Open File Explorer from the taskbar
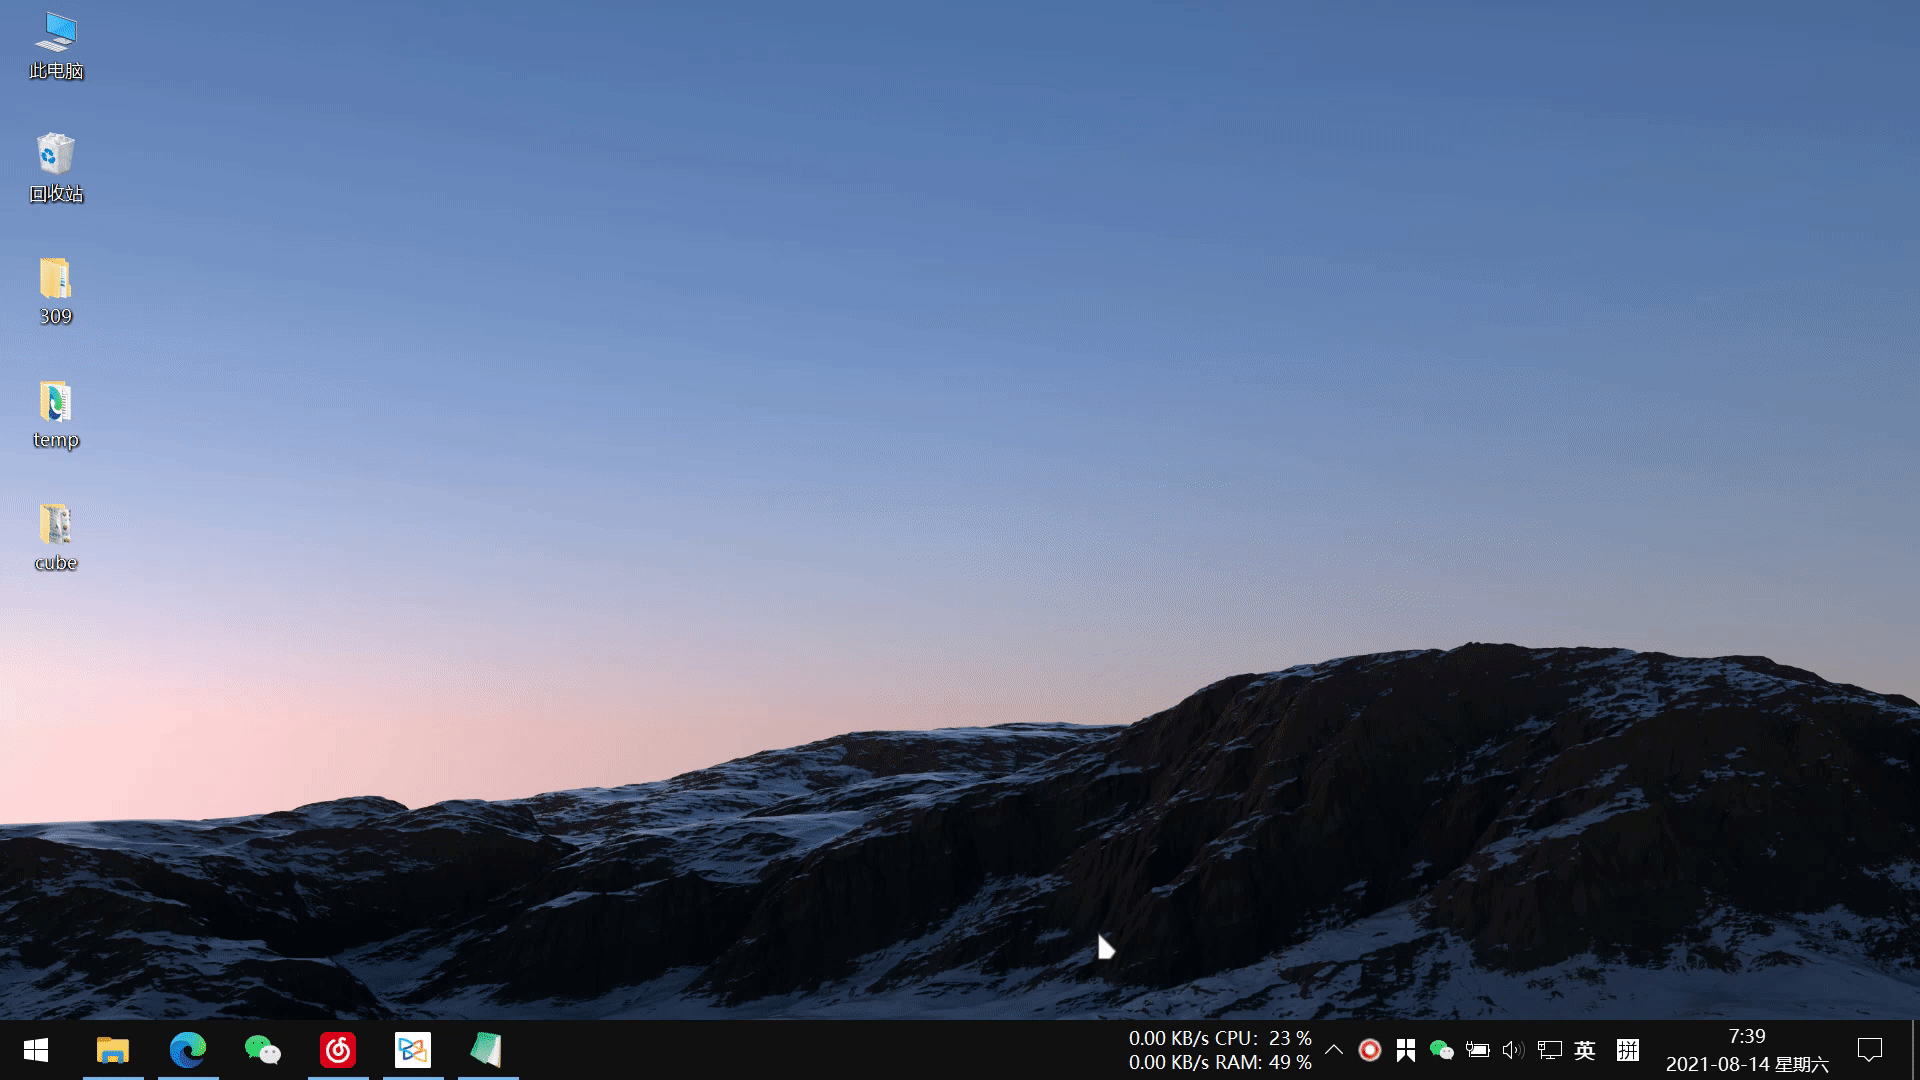This screenshot has width=1920, height=1080. coord(113,1050)
